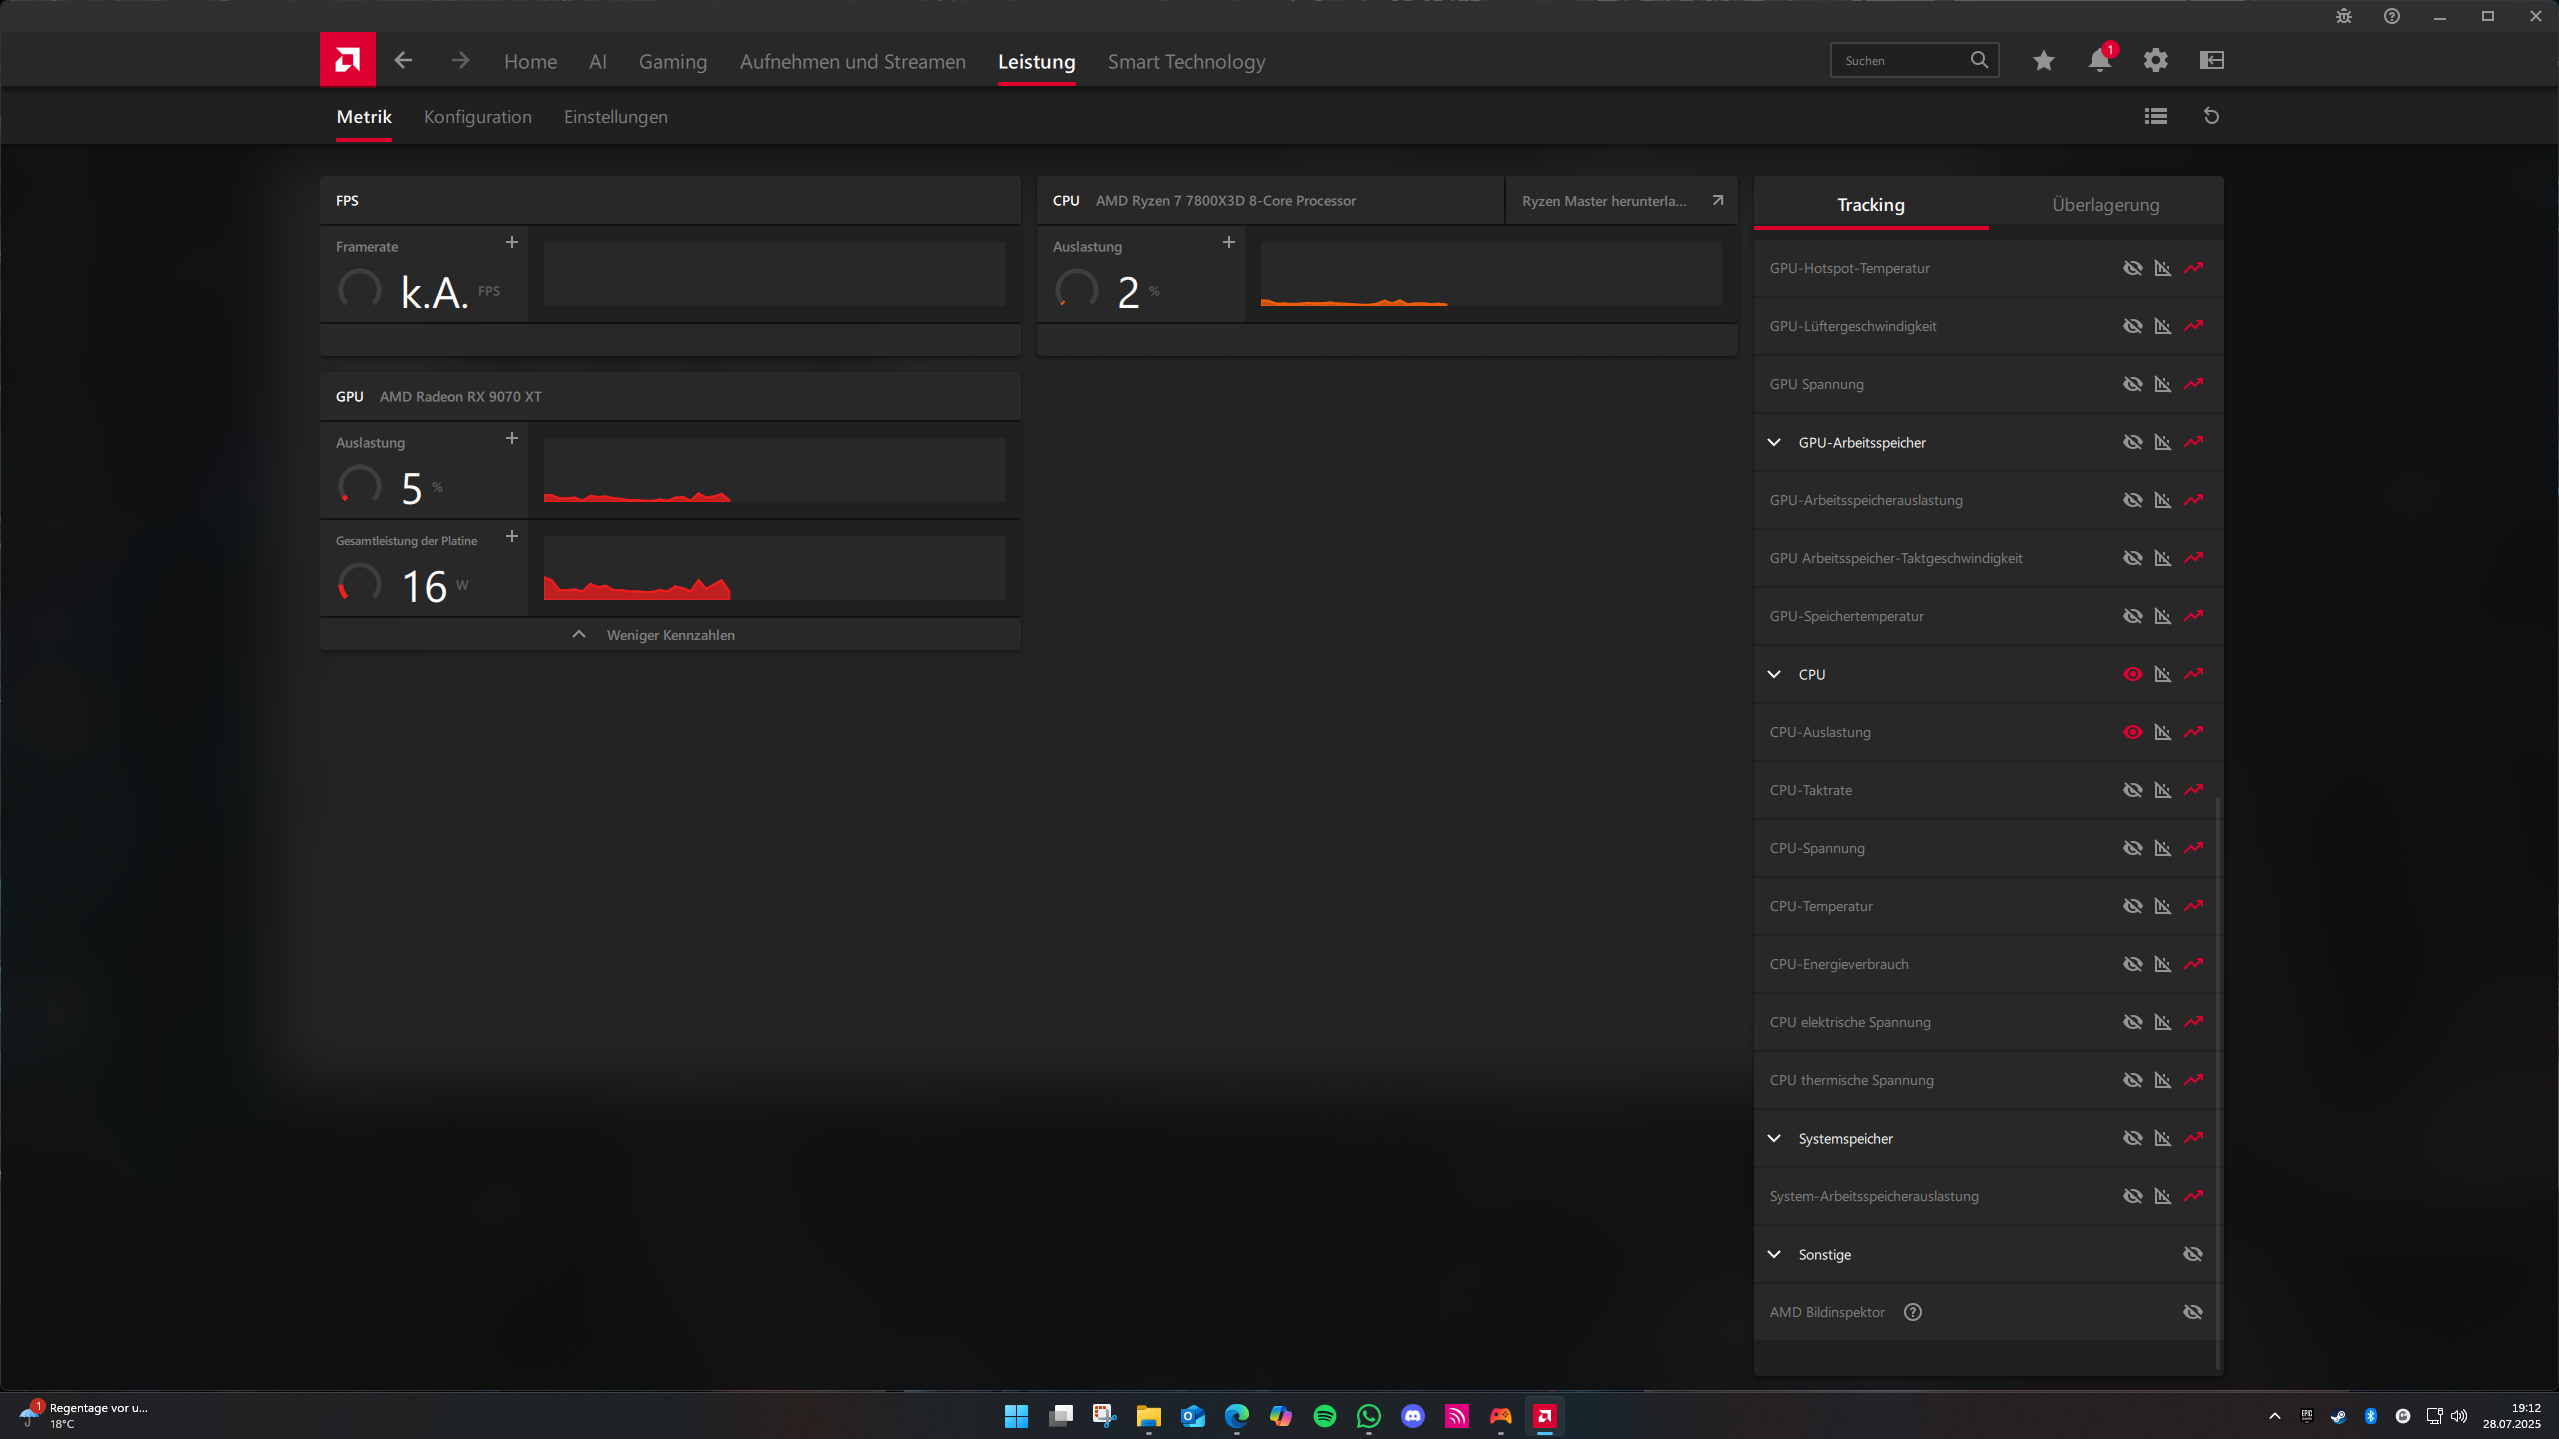Screen dimensions: 2559x1439
Task: Collapse metrics with Weniger Kennzahlen
Action: [670, 635]
